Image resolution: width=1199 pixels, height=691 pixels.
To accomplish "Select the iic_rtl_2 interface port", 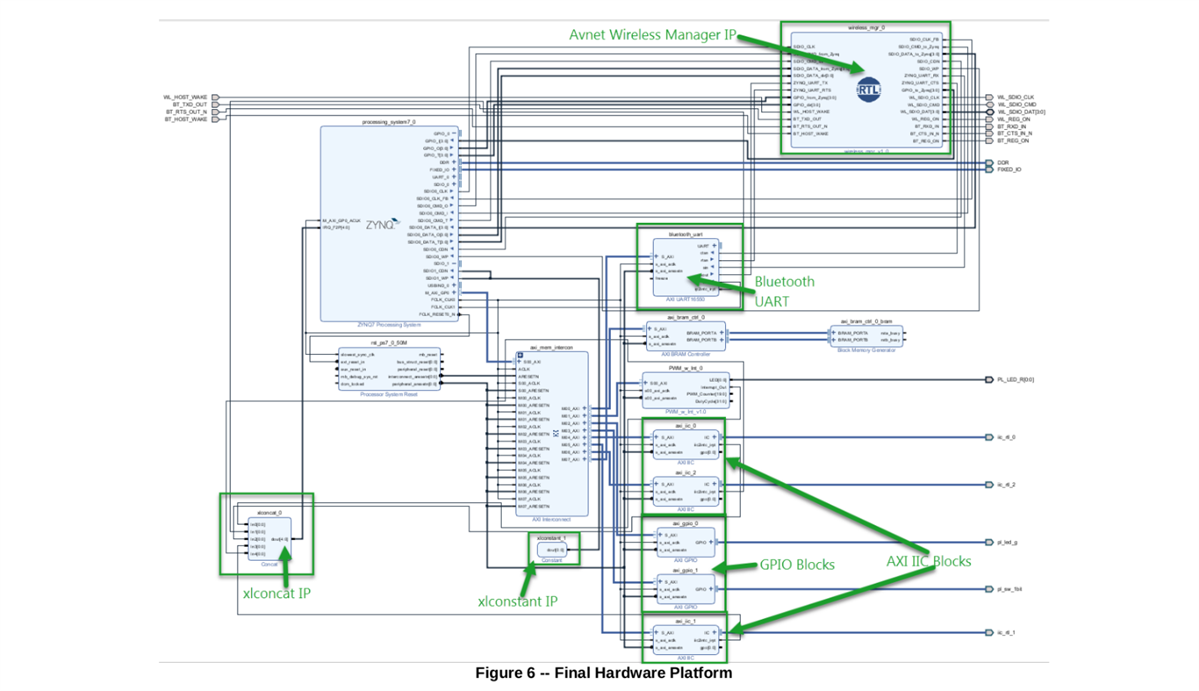I will click(989, 485).
